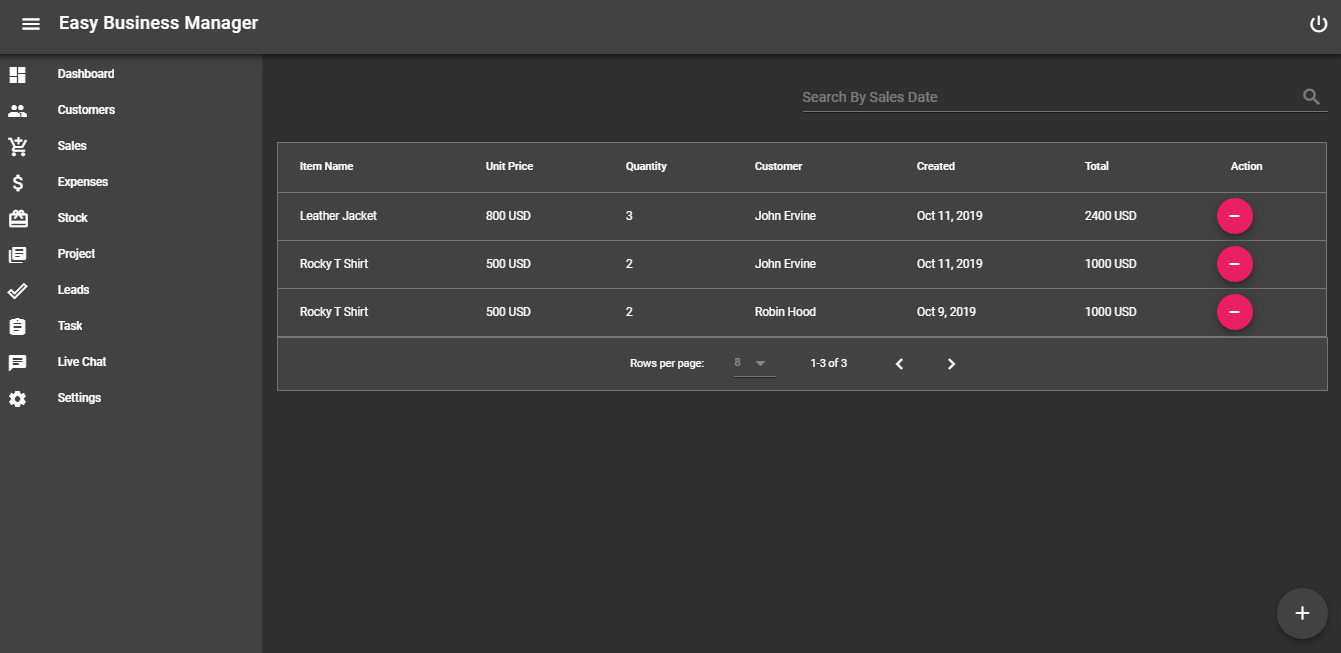The image size is (1341, 653).
Task: Remove Robin Hood's Rocky T Shirt sale
Action: 1235,311
